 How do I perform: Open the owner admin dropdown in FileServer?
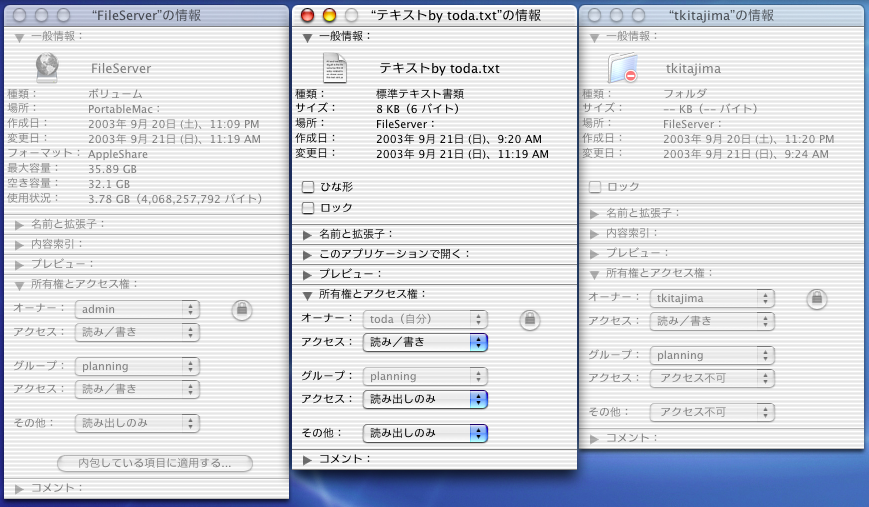coord(137,309)
